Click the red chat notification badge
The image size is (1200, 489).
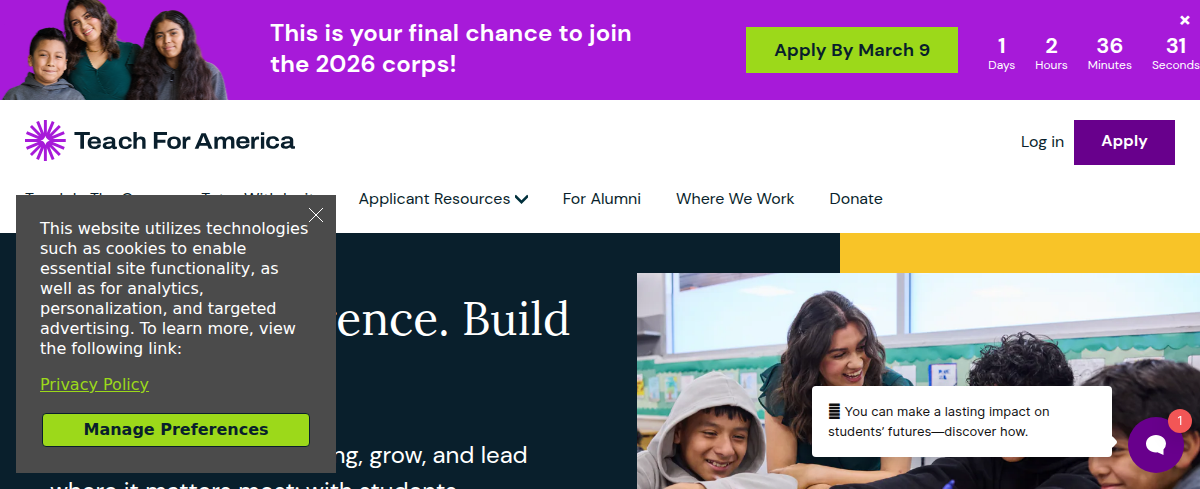pos(1179,421)
